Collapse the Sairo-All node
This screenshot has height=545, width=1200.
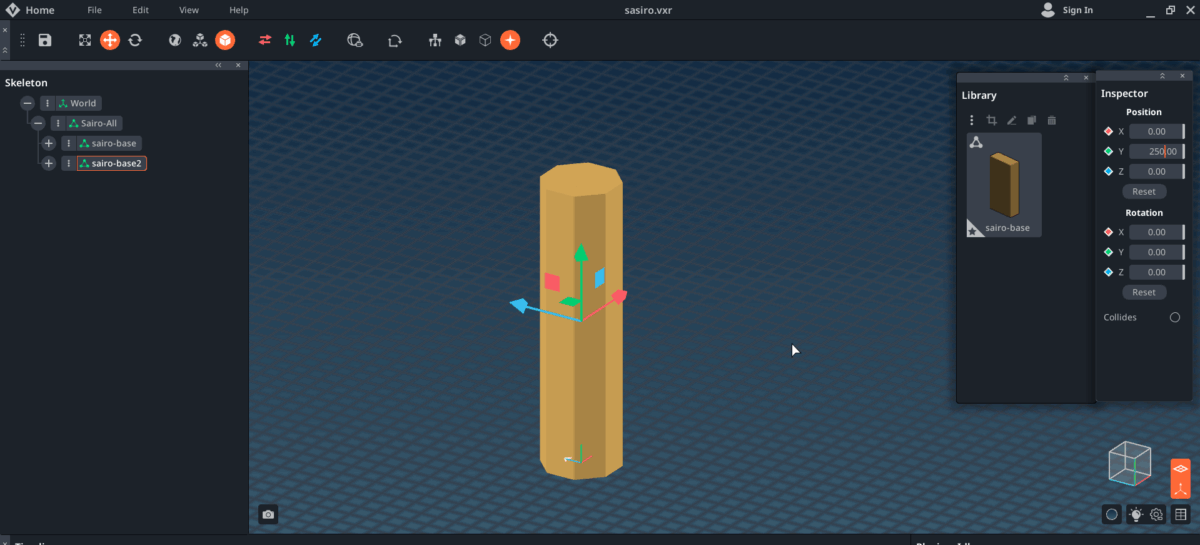(x=38, y=123)
